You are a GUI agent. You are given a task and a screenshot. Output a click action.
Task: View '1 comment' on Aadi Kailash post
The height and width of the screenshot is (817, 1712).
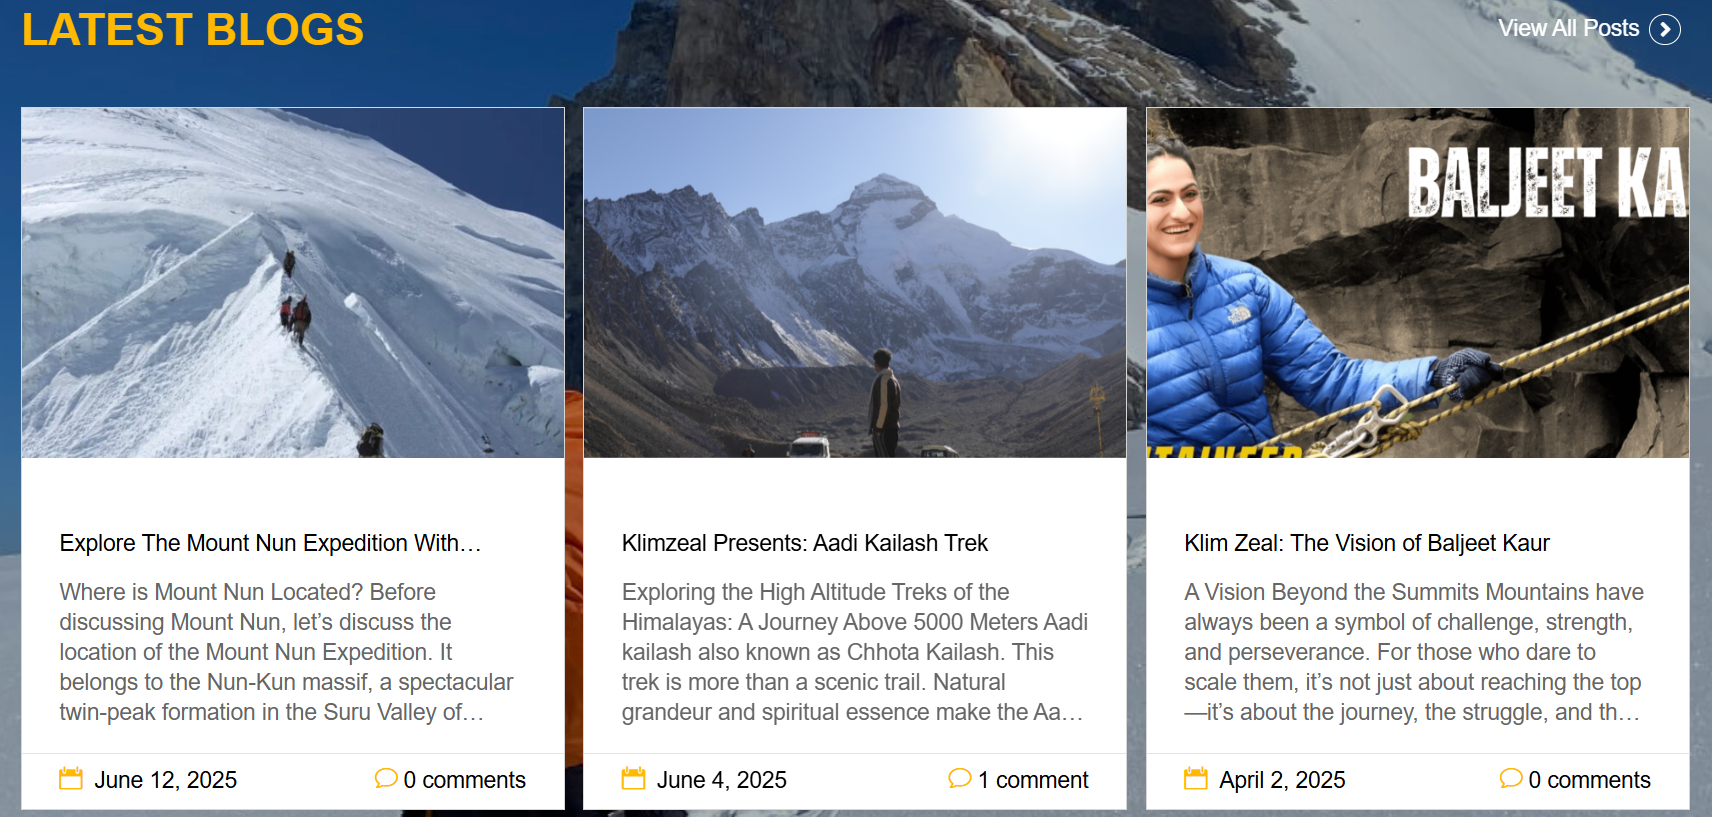coord(1033,780)
